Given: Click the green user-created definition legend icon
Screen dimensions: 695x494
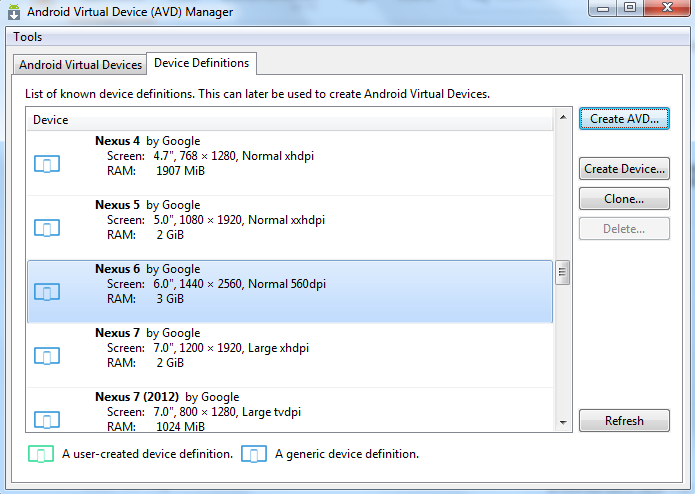Looking at the screenshot, I should 41,454.
